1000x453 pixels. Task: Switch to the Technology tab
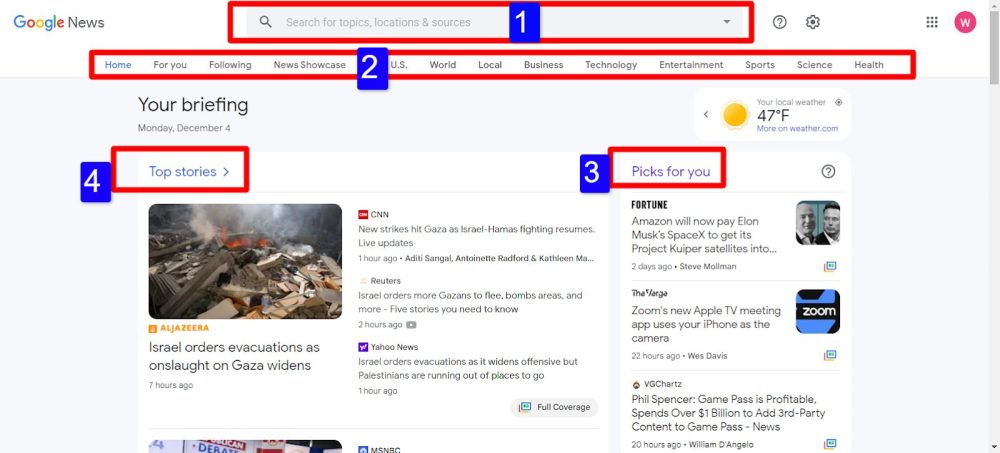pos(611,64)
